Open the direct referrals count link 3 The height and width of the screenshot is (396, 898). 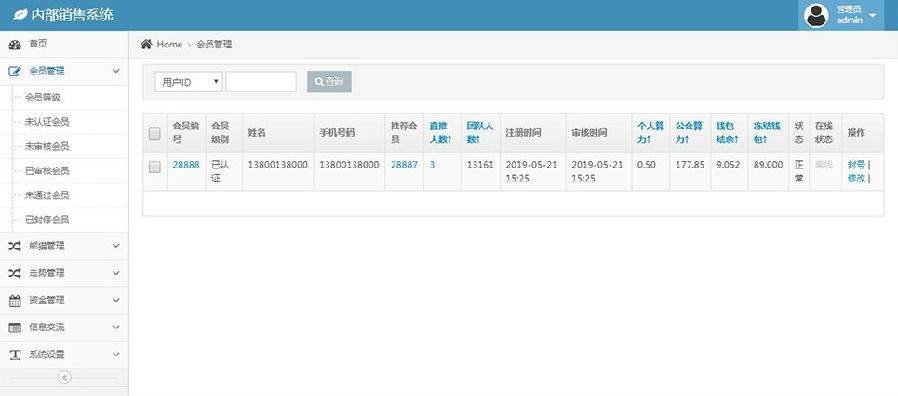tap(432, 164)
